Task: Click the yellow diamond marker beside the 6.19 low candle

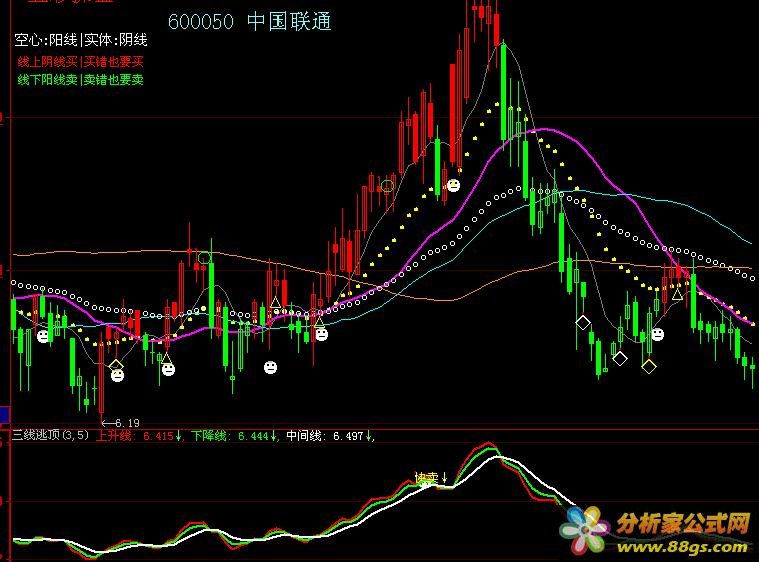Action: 116,365
